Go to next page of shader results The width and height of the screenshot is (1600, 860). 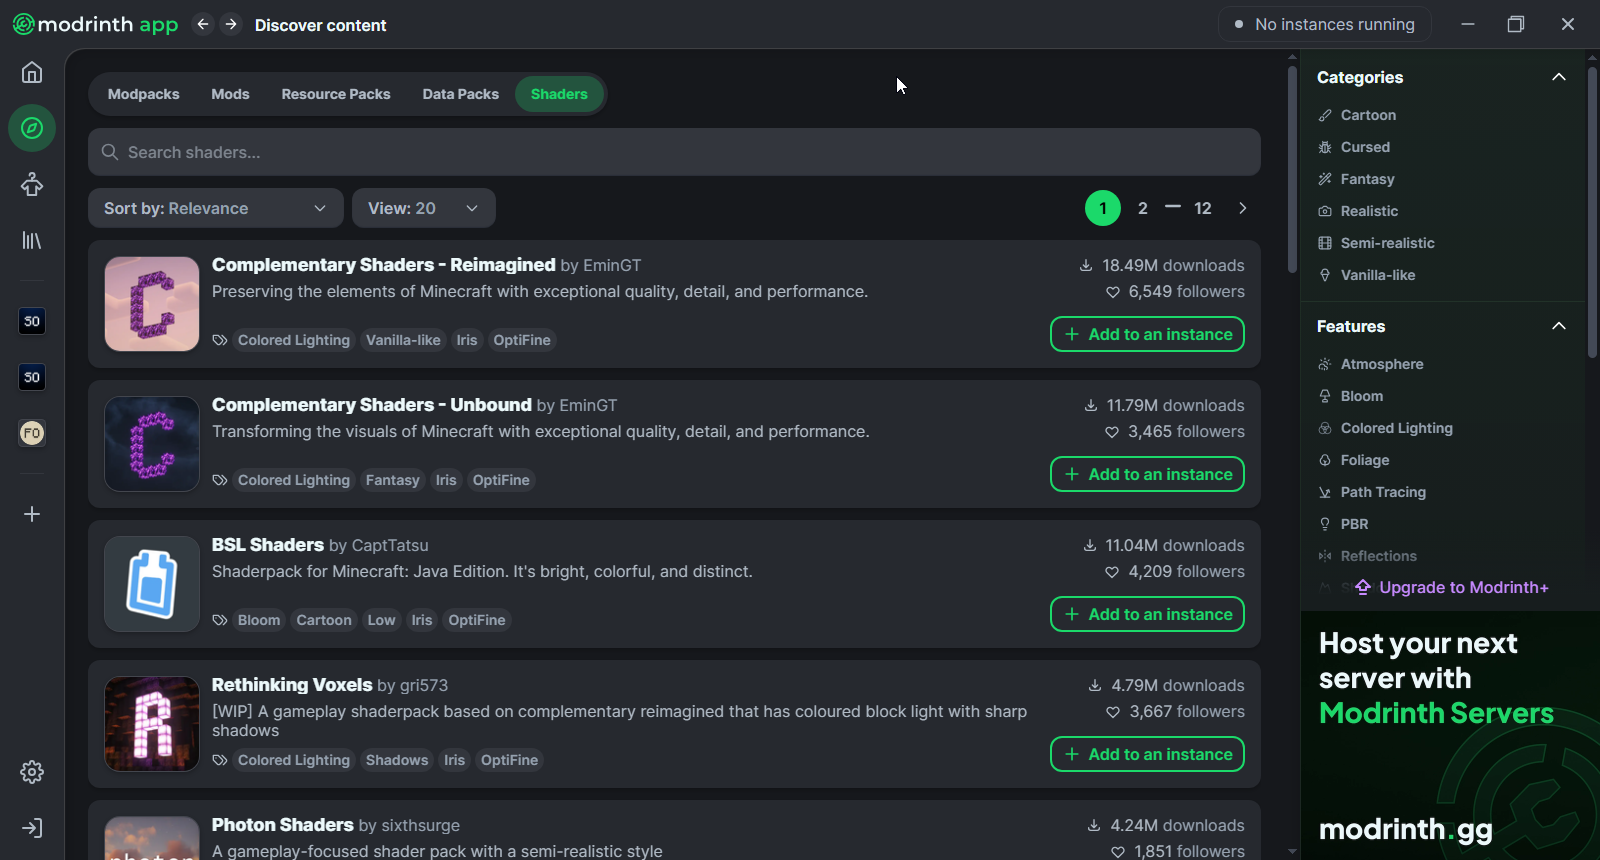point(1243,208)
